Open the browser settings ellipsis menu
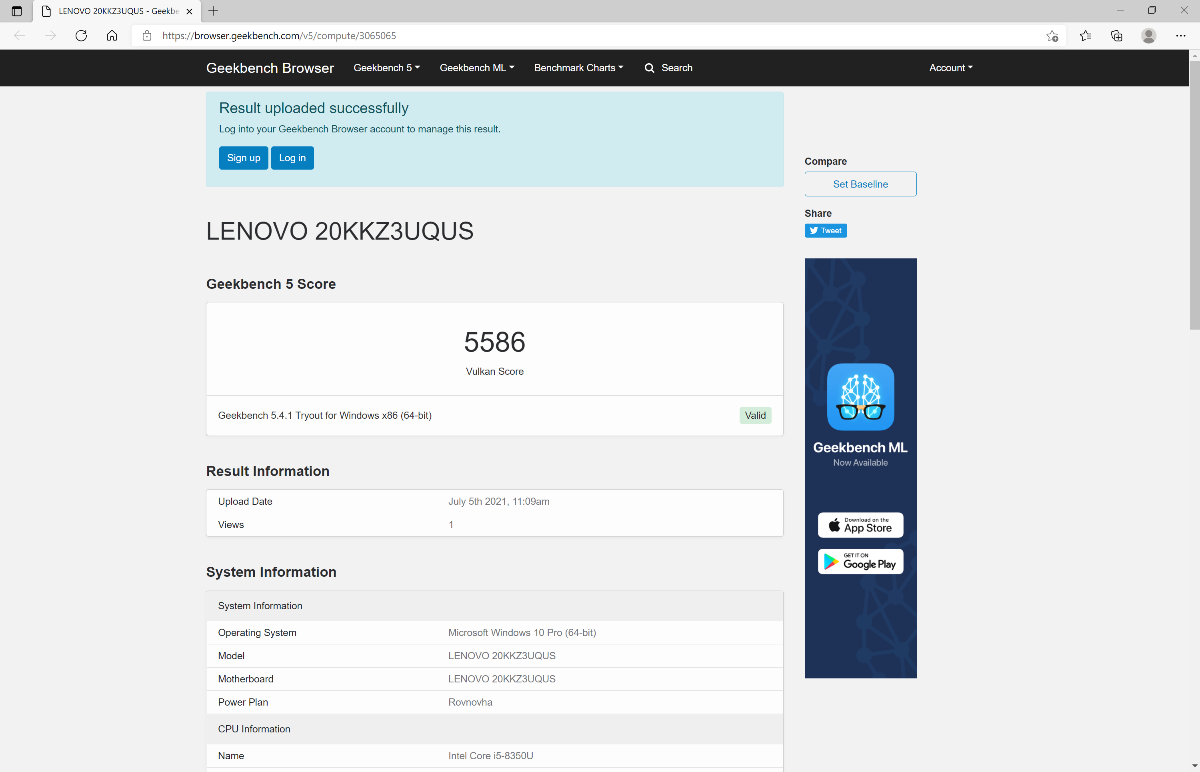The image size is (1200, 772). [1180, 35]
